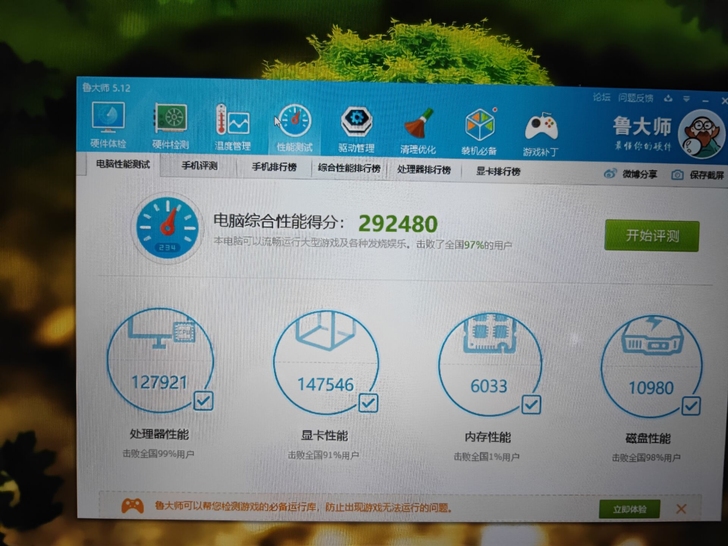
Task: Uncheck the 内存性能 test checkbox
Action: coord(531,404)
